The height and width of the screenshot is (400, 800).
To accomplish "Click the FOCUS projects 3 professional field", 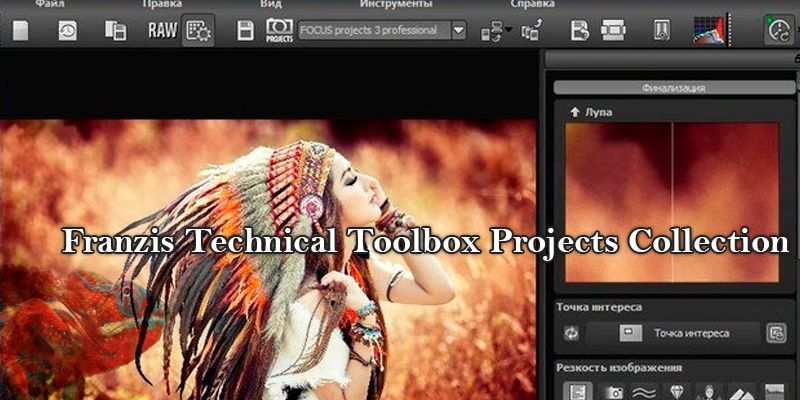I will point(374,30).
